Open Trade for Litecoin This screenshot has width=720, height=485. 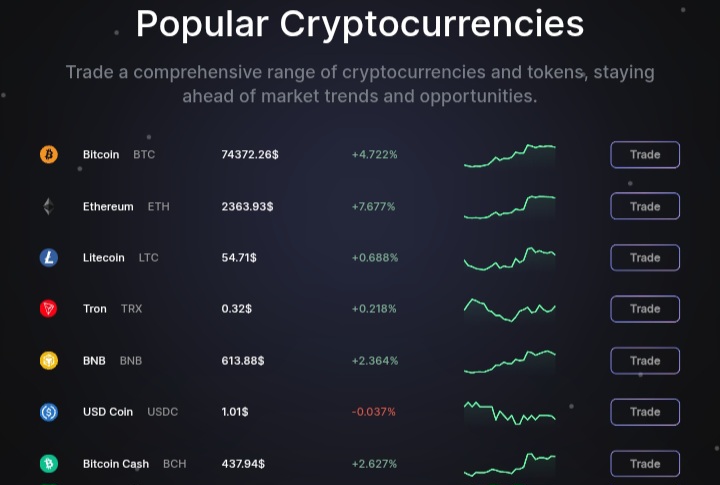645,258
